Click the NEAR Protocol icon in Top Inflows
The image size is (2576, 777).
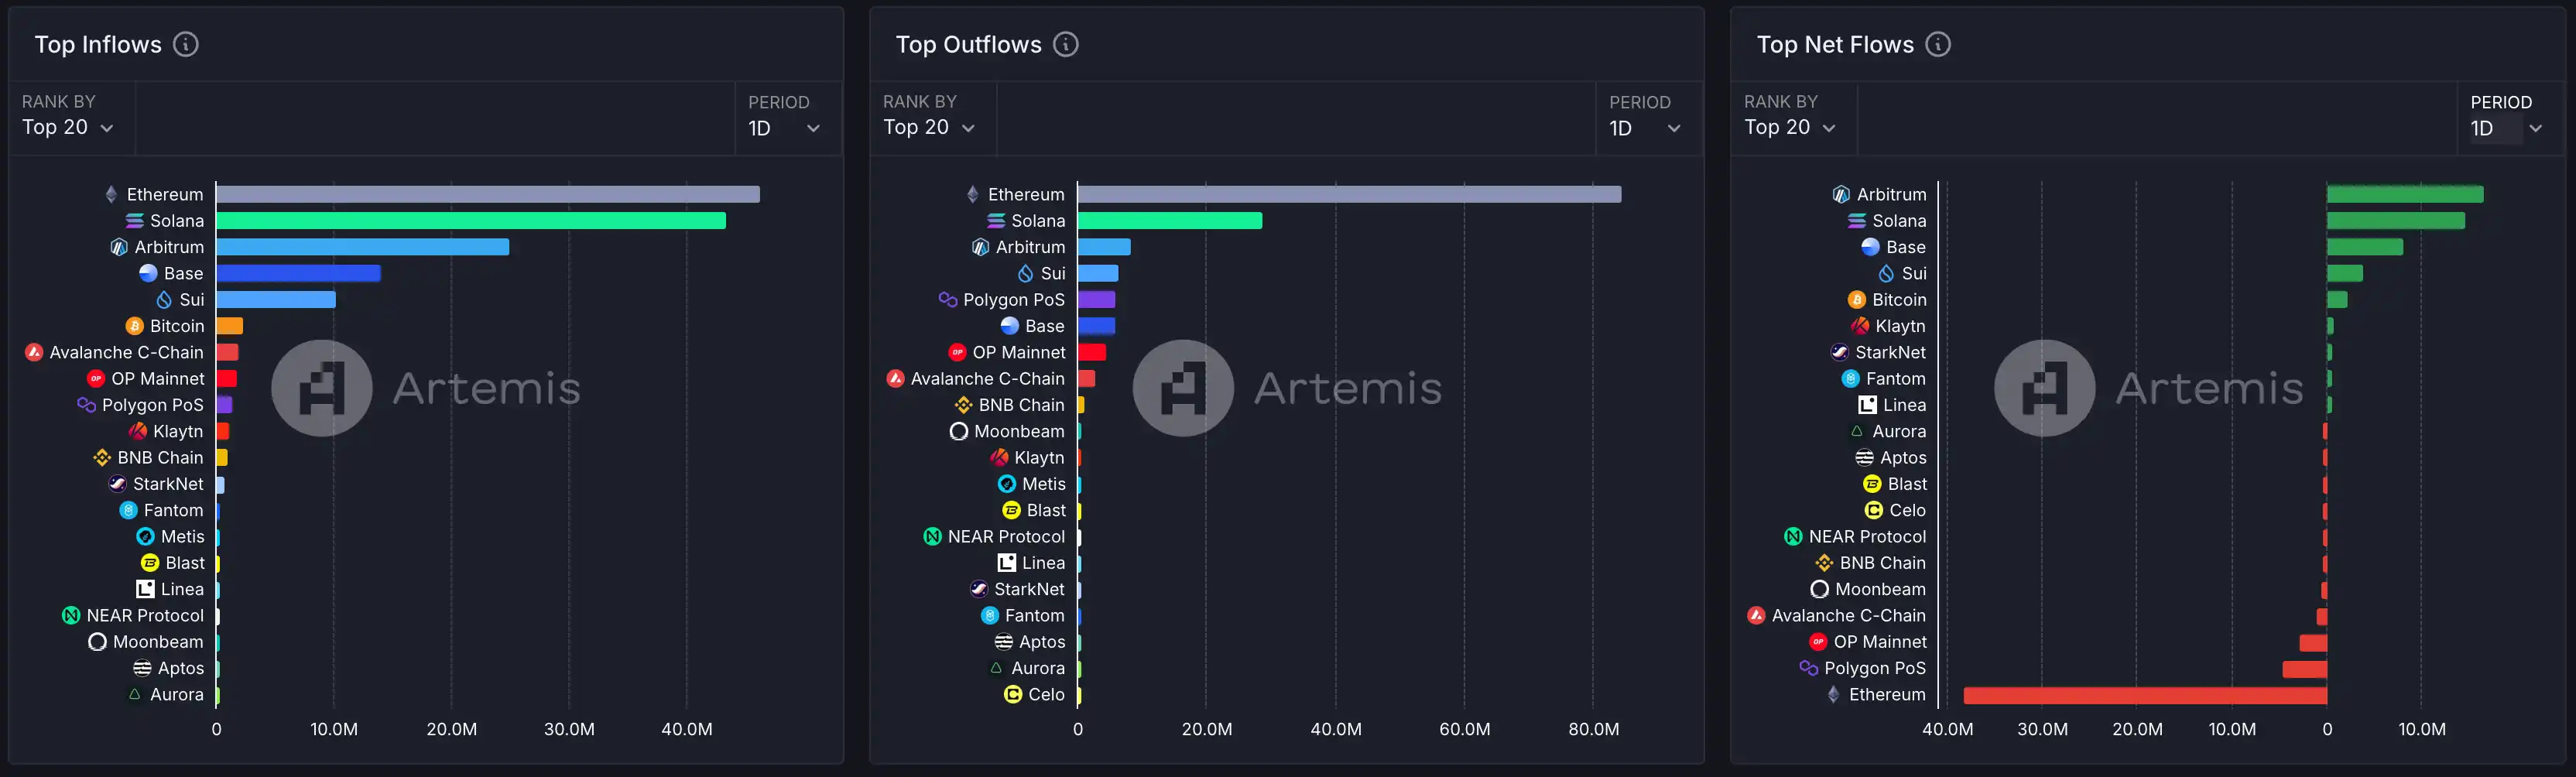[x=71, y=616]
